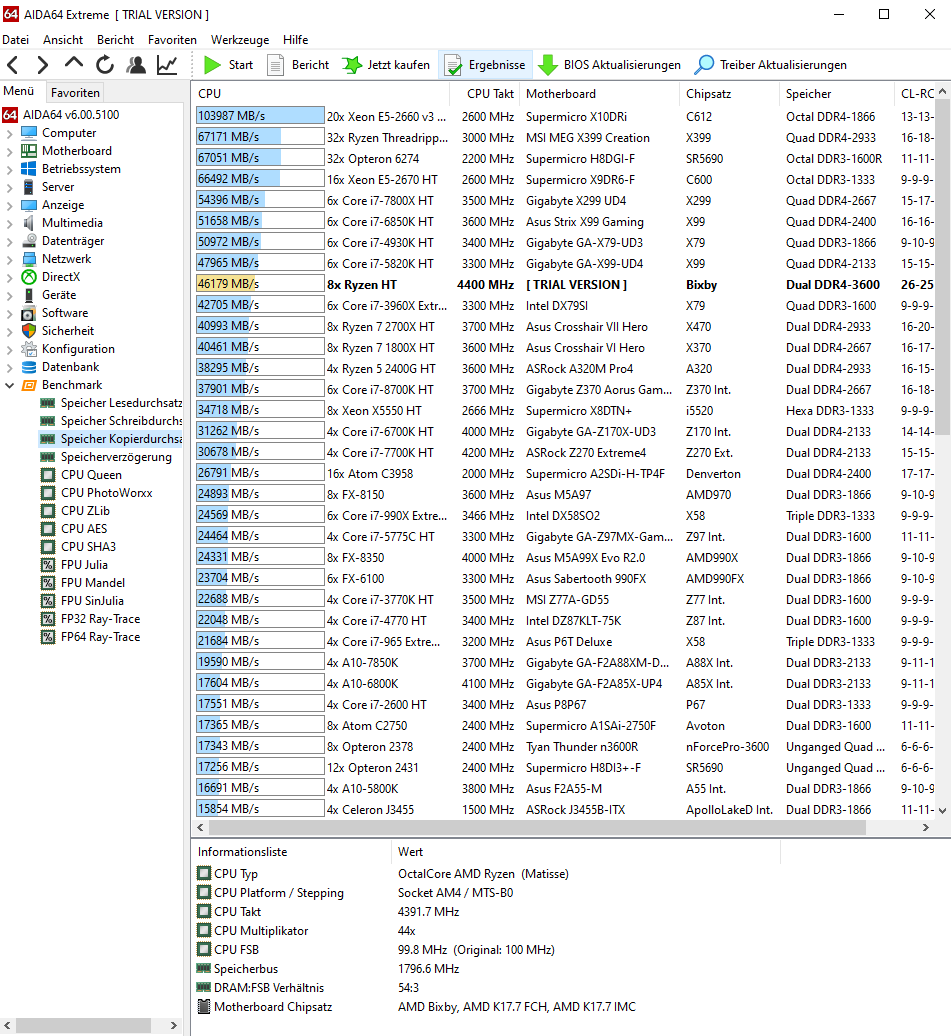This screenshot has width=951, height=1036.
Task: Open the Favoriten menu
Action: [172, 40]
